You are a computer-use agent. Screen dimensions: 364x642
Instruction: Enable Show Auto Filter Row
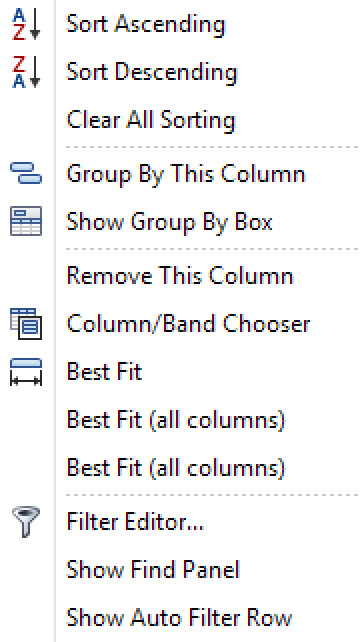click(179, 617)
